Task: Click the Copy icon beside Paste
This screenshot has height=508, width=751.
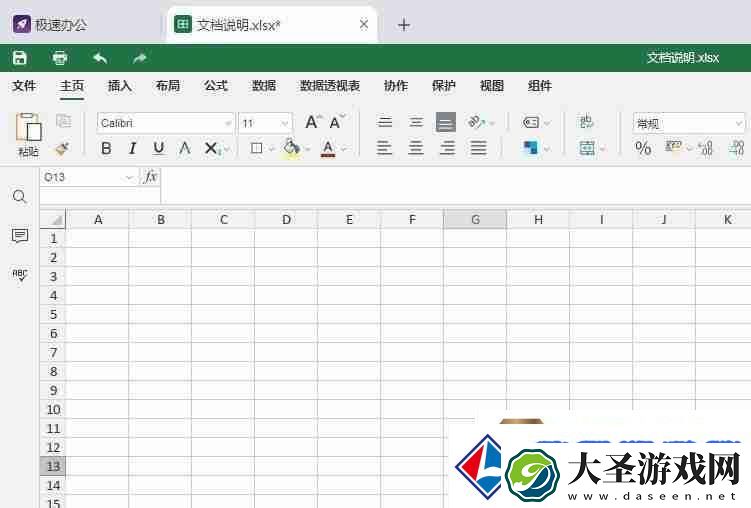Action: point(63,121)
